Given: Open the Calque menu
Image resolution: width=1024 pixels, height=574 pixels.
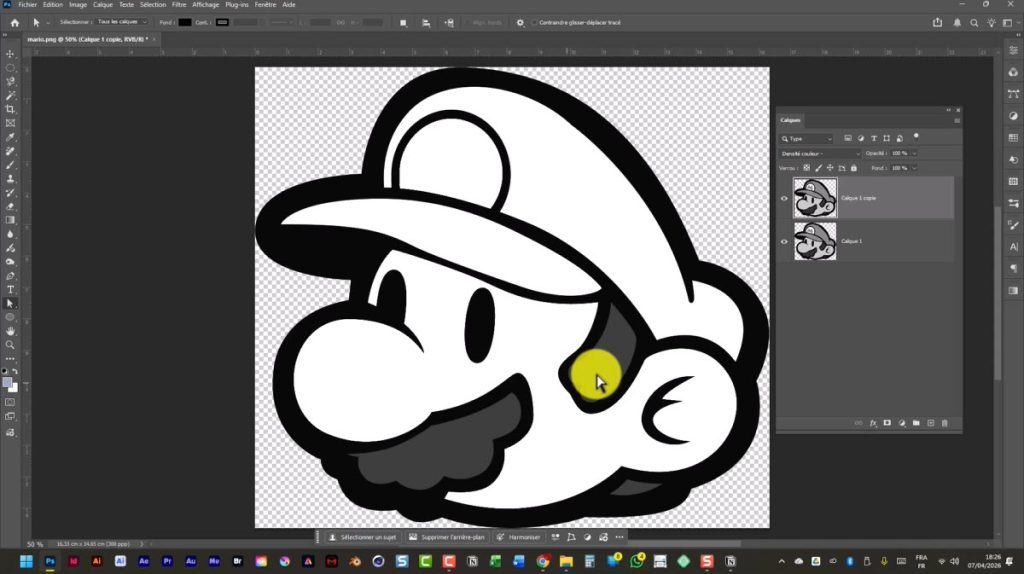Looking at the screenshot, I should (x=103, y=5).
